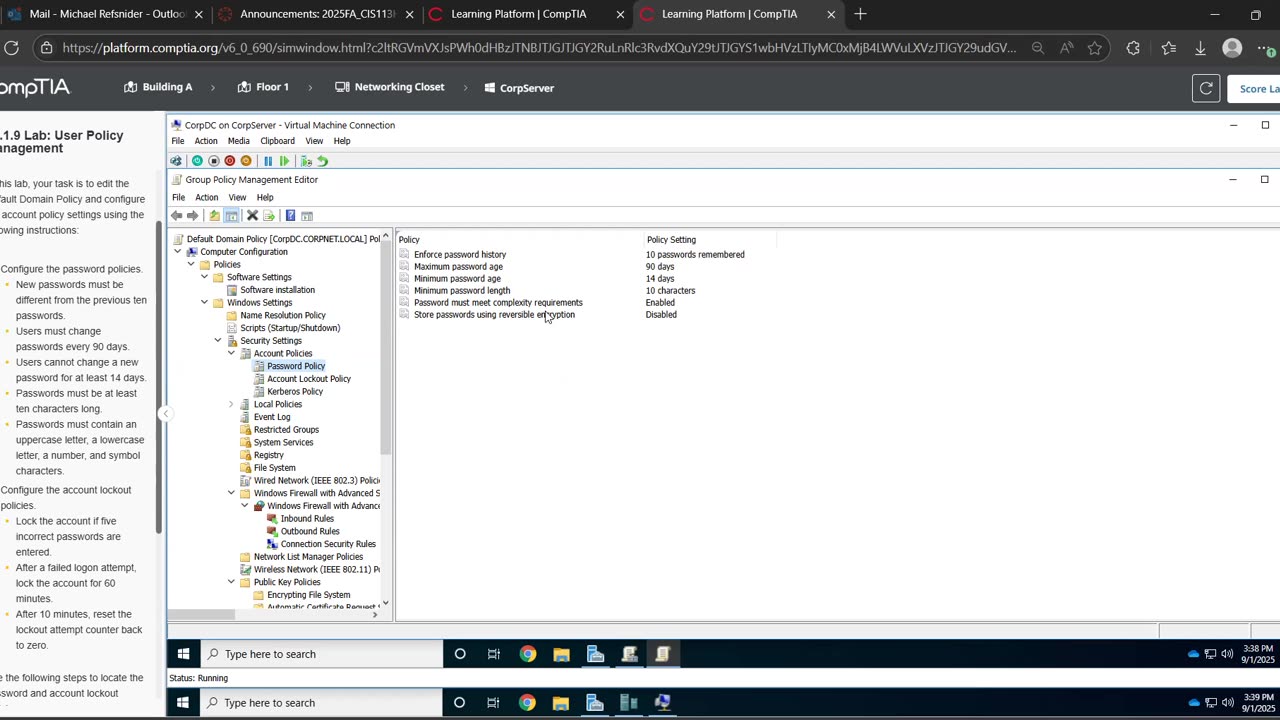Click the blue Help question mark icon
Viewport: 1280px width, 720px height.
click(290, 216)
